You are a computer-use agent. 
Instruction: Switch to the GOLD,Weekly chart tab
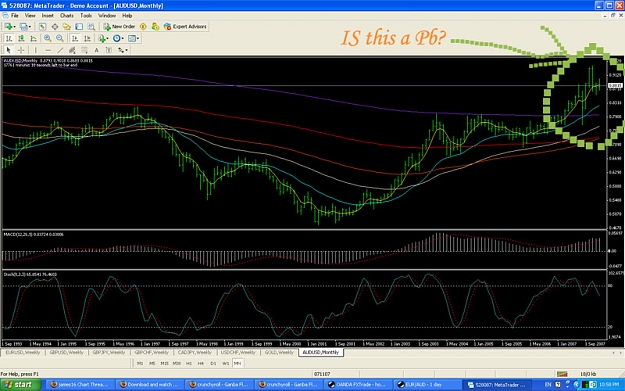coord(279,352)
